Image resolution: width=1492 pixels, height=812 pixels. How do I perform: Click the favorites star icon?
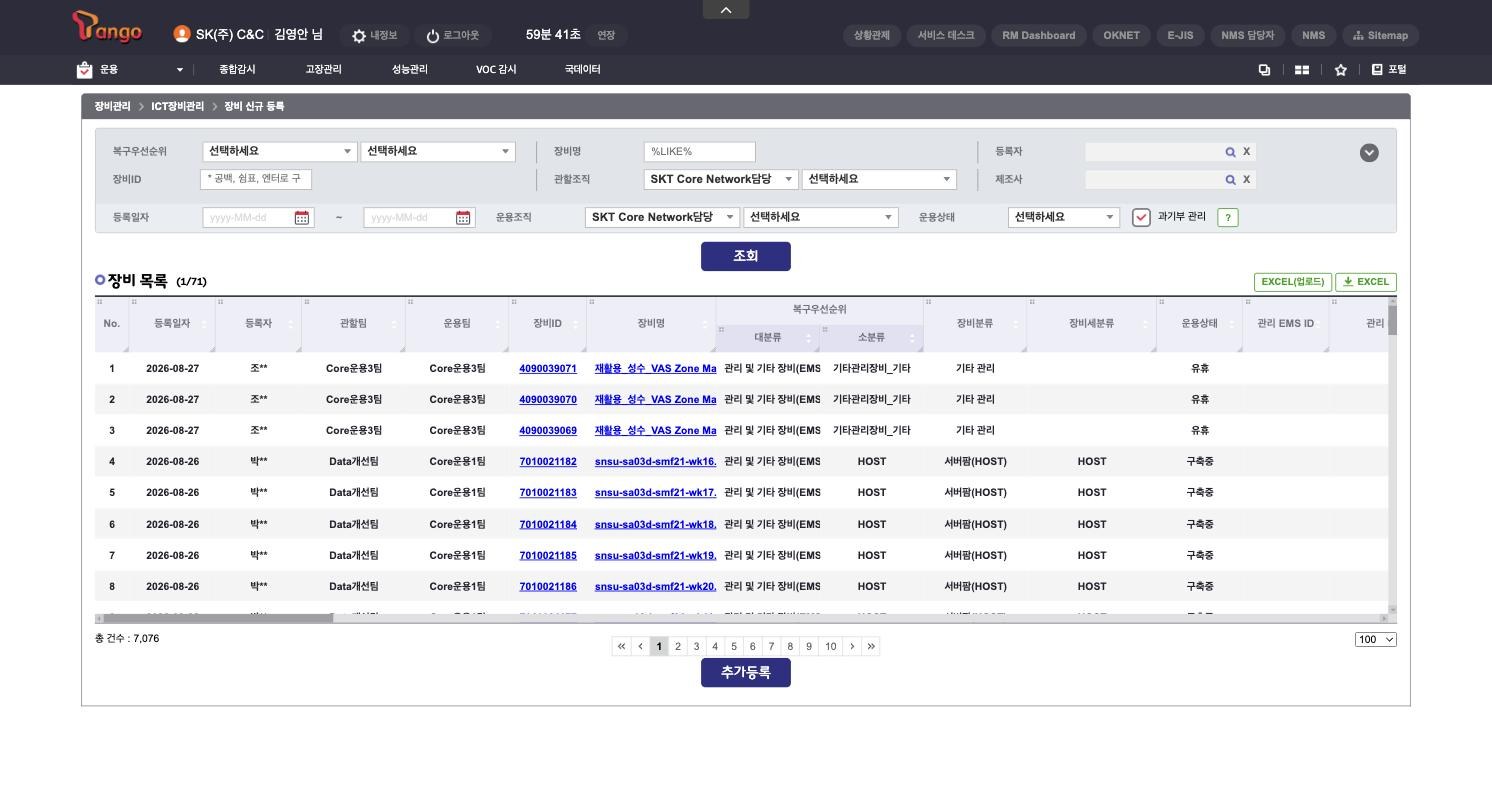1341,70
